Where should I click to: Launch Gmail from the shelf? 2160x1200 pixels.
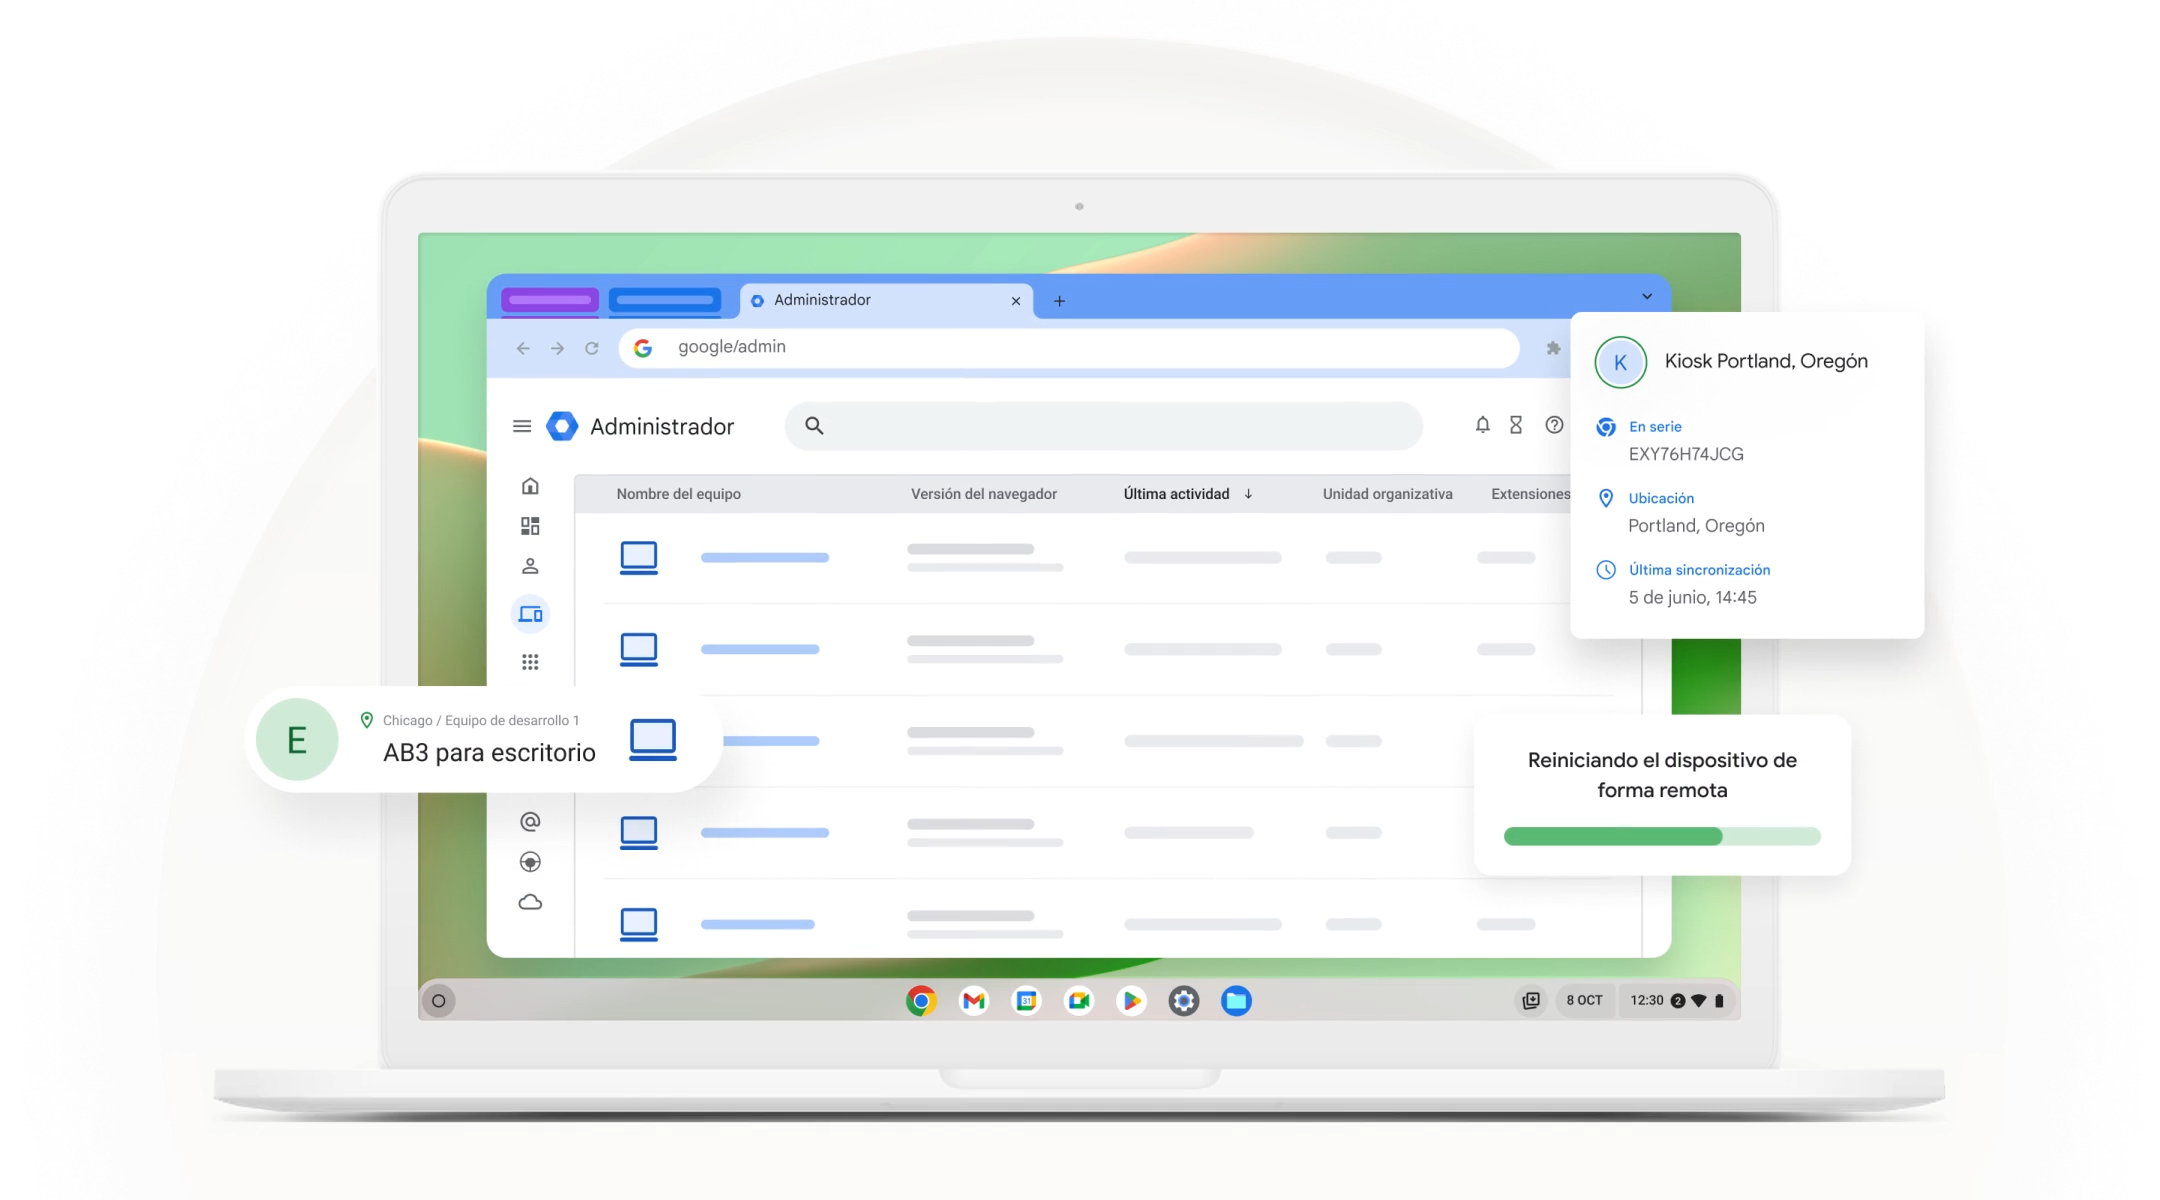[x=973, y=1000]
